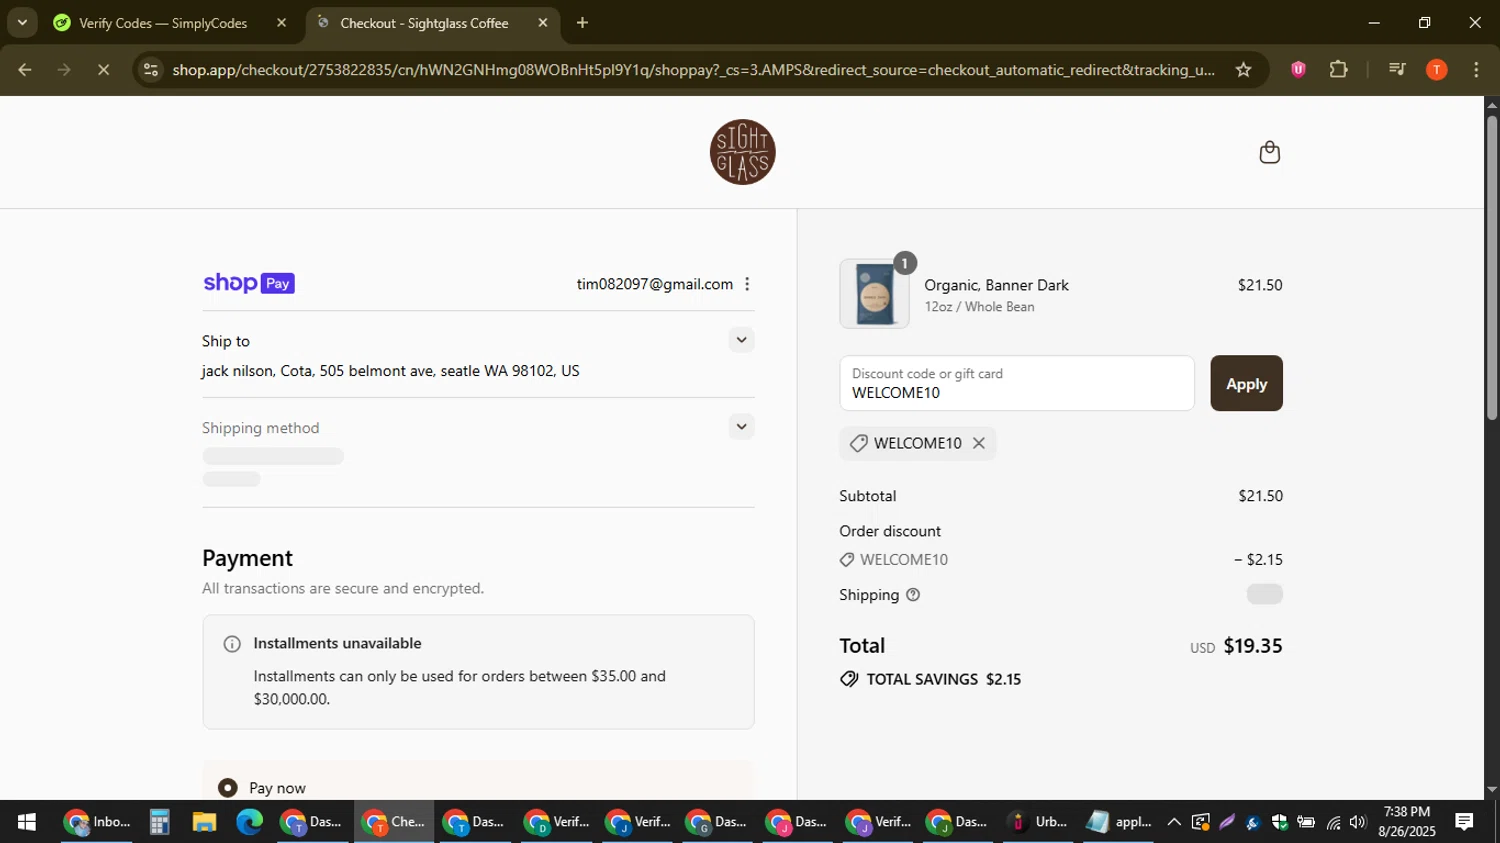1500x843 pixels.
Task: Remove the WELCOME10 discount tag
Action: point(979,443)
